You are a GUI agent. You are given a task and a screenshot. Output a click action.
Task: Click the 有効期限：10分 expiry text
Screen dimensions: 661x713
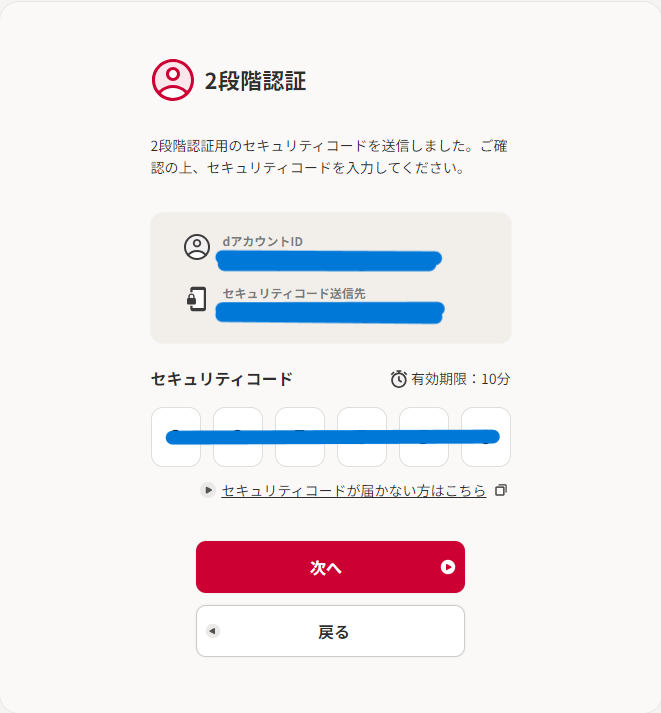coord(461,379)
